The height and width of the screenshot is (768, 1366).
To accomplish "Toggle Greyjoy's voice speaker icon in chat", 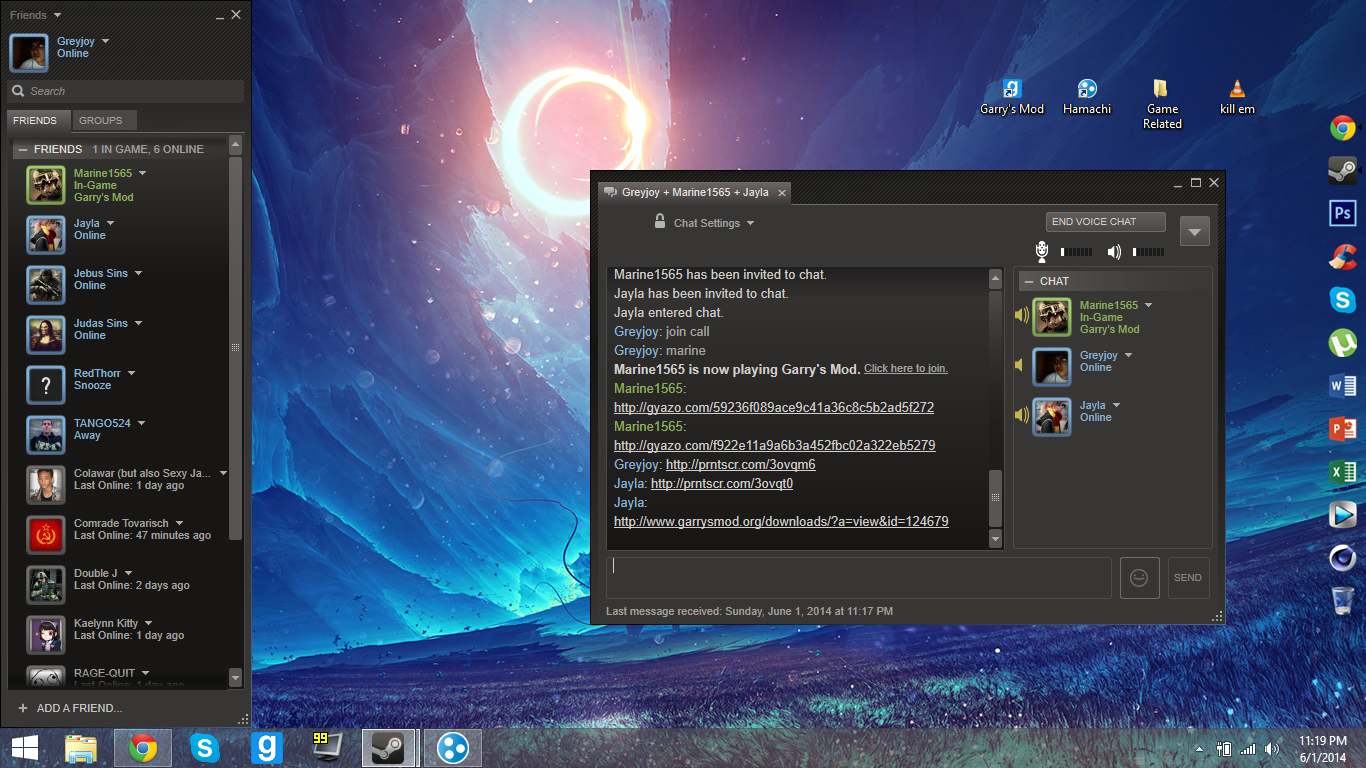I will coord(1021,365).
